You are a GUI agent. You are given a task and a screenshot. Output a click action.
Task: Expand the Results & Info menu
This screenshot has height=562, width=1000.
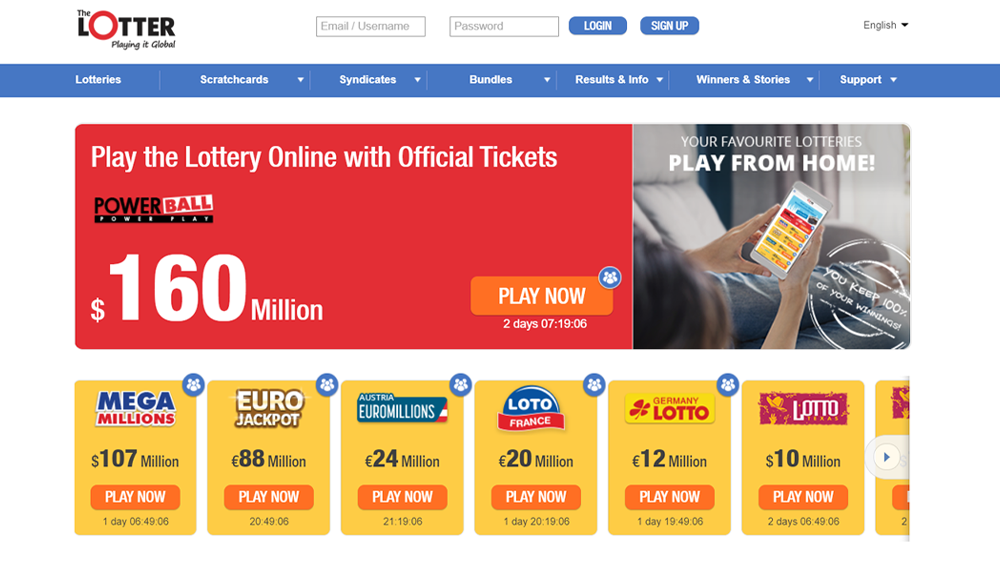619,80
